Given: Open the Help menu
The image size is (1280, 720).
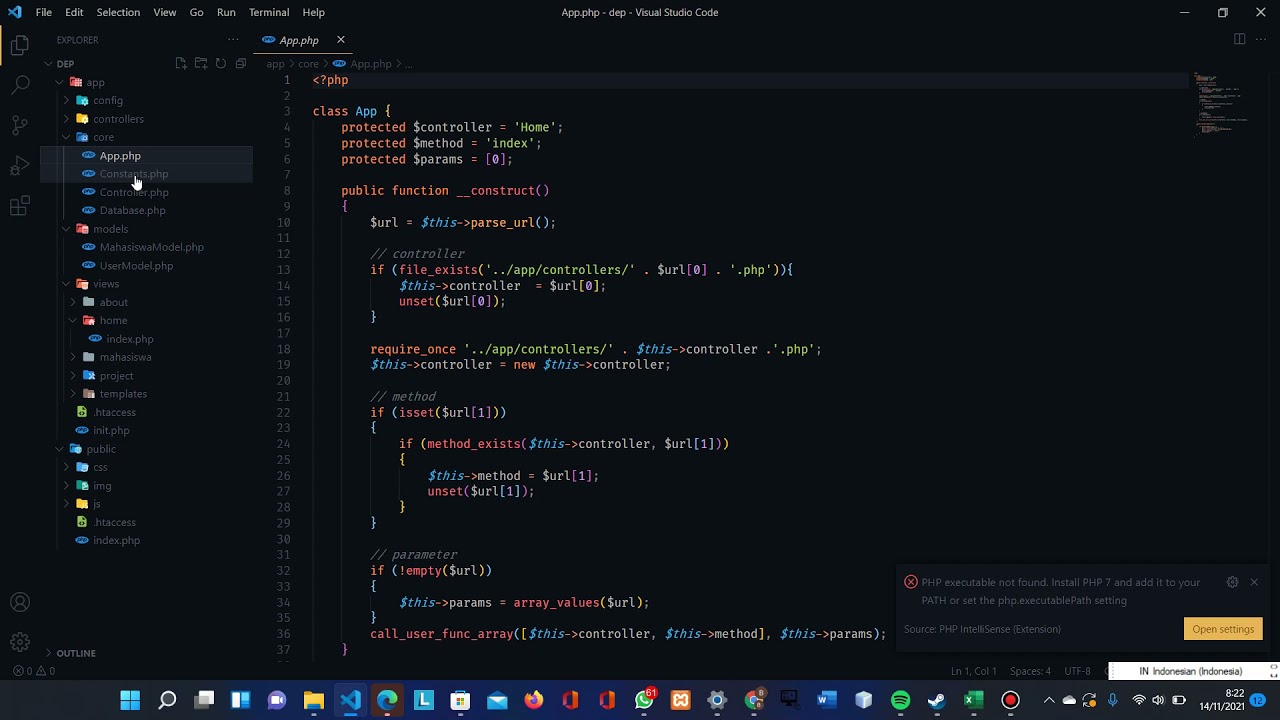Looking at the screenshot, I should [313, 12].
